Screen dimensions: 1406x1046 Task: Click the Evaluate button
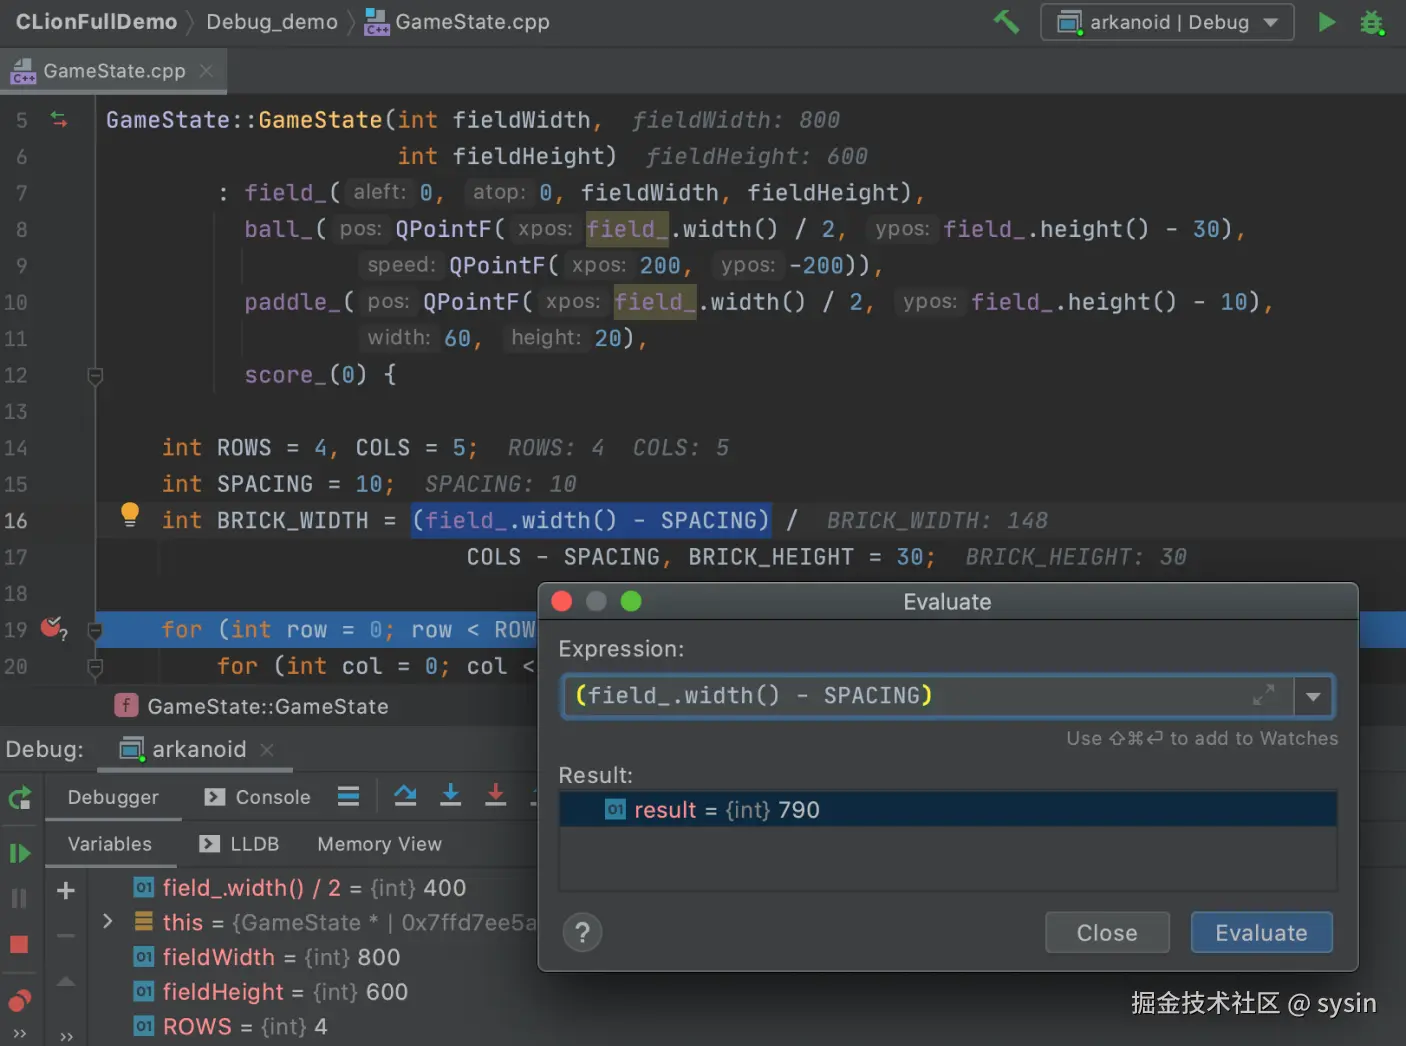[1261, 932]
